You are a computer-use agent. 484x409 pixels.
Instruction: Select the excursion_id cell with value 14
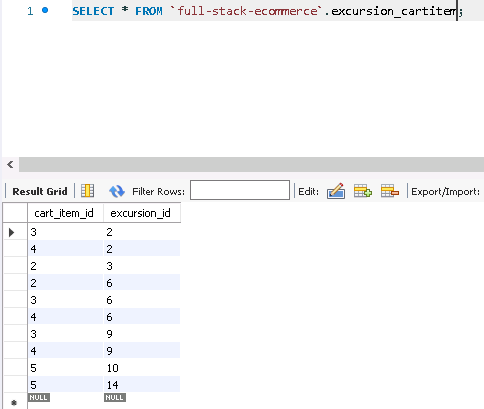(x=142, y=385)
